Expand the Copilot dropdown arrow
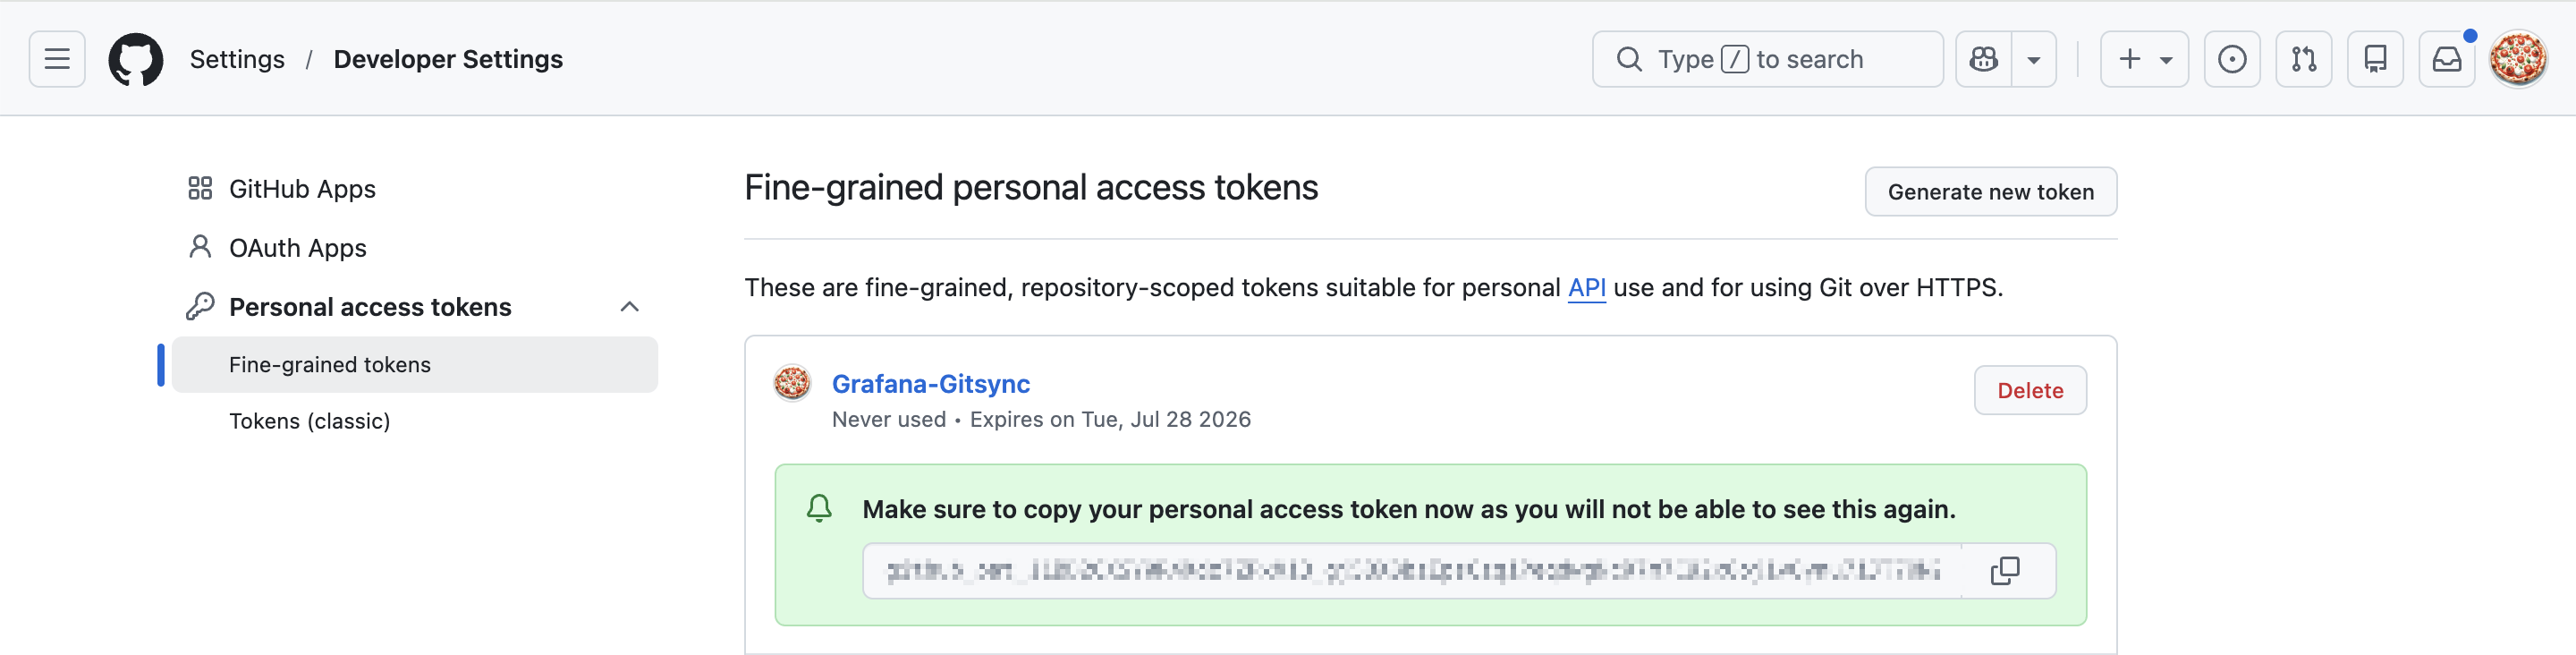Screen dimensions: 2576x655 point(2034,59)
